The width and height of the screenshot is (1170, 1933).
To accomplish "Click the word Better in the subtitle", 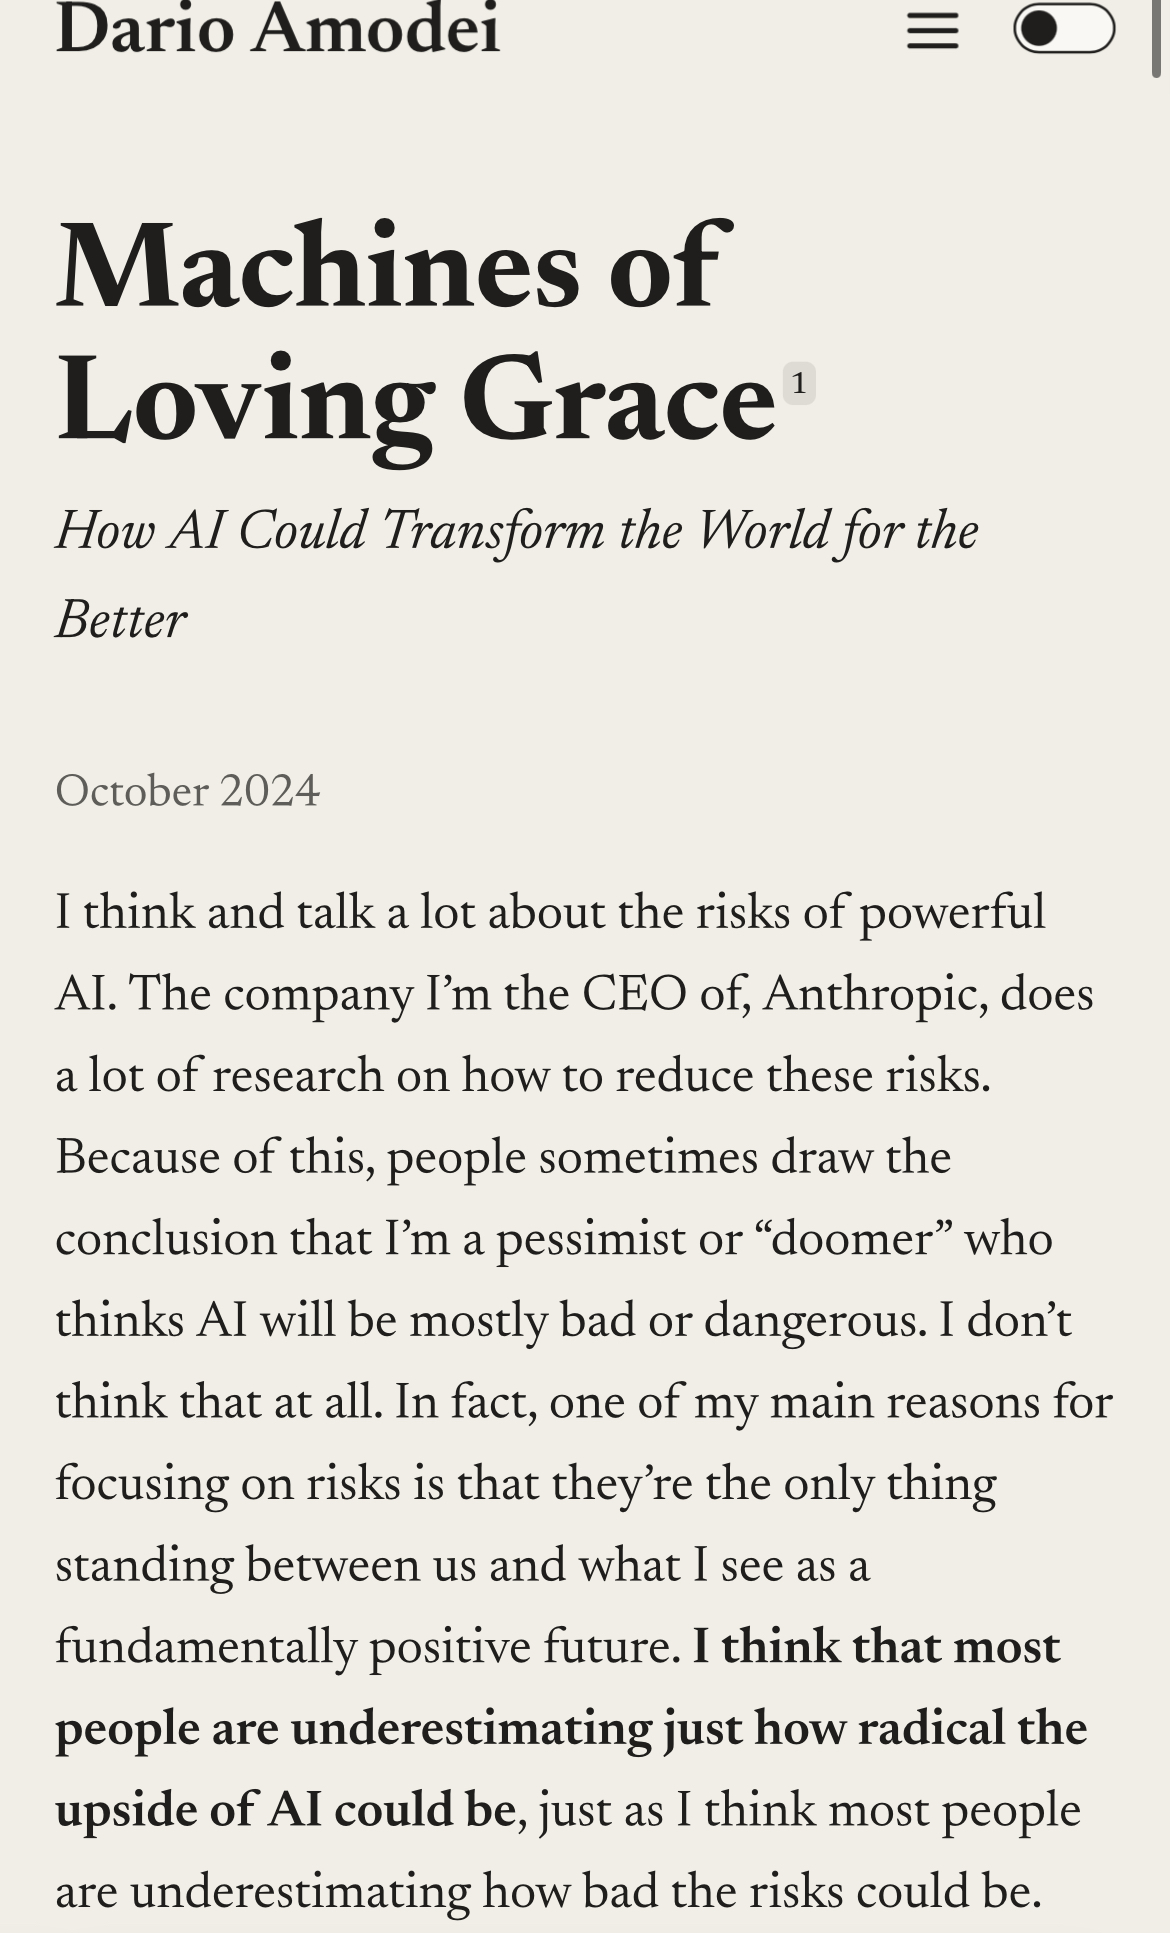I will pyautogui.click(x=121, y=620).
